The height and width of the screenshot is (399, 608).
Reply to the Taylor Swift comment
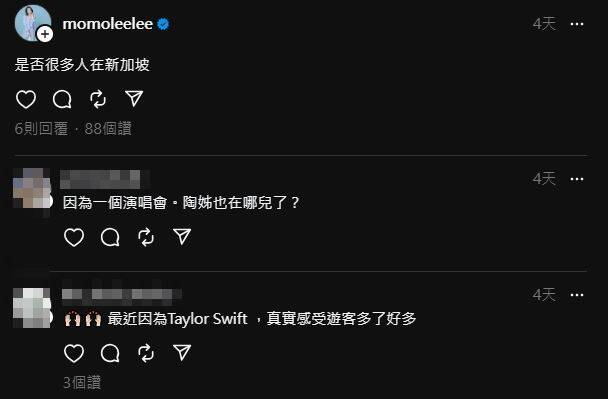click(110, 353)
